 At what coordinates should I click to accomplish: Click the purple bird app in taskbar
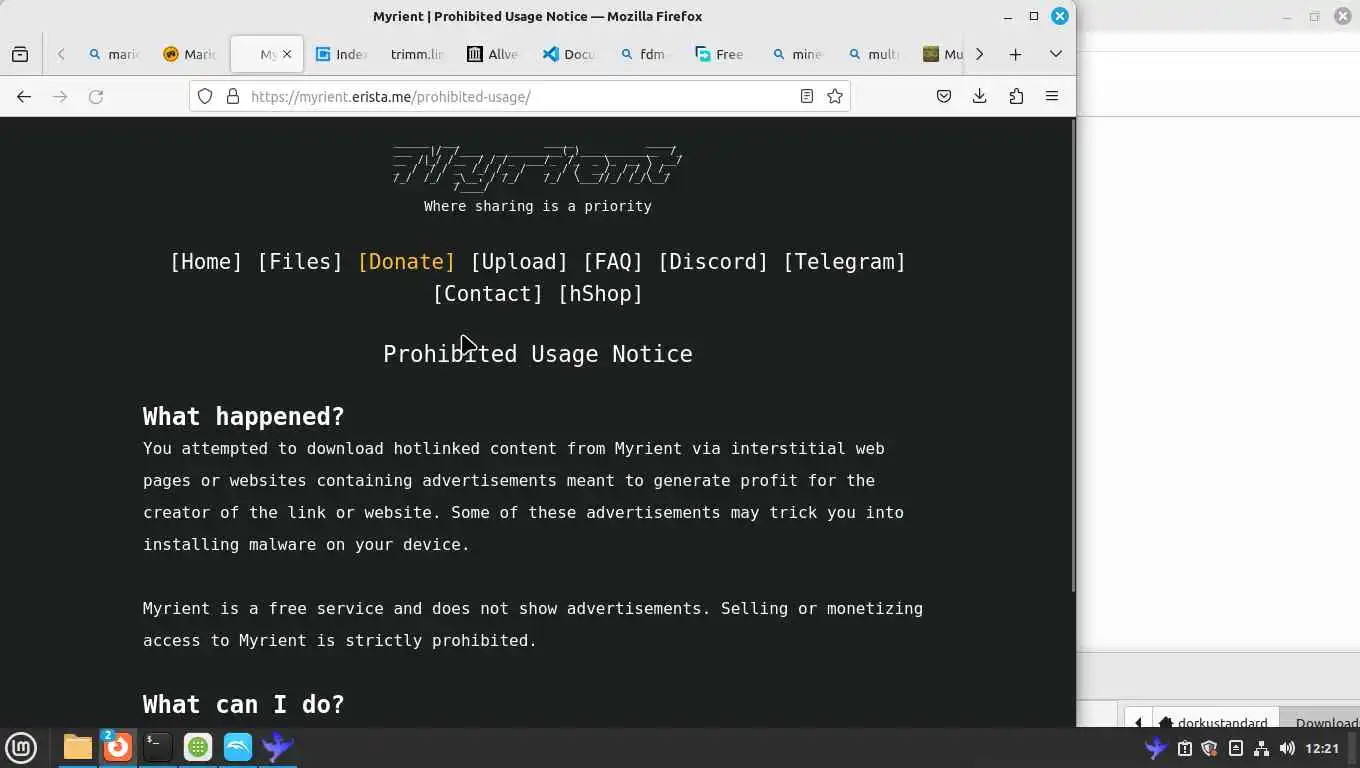pyautogui.click(x=278, y=747)
